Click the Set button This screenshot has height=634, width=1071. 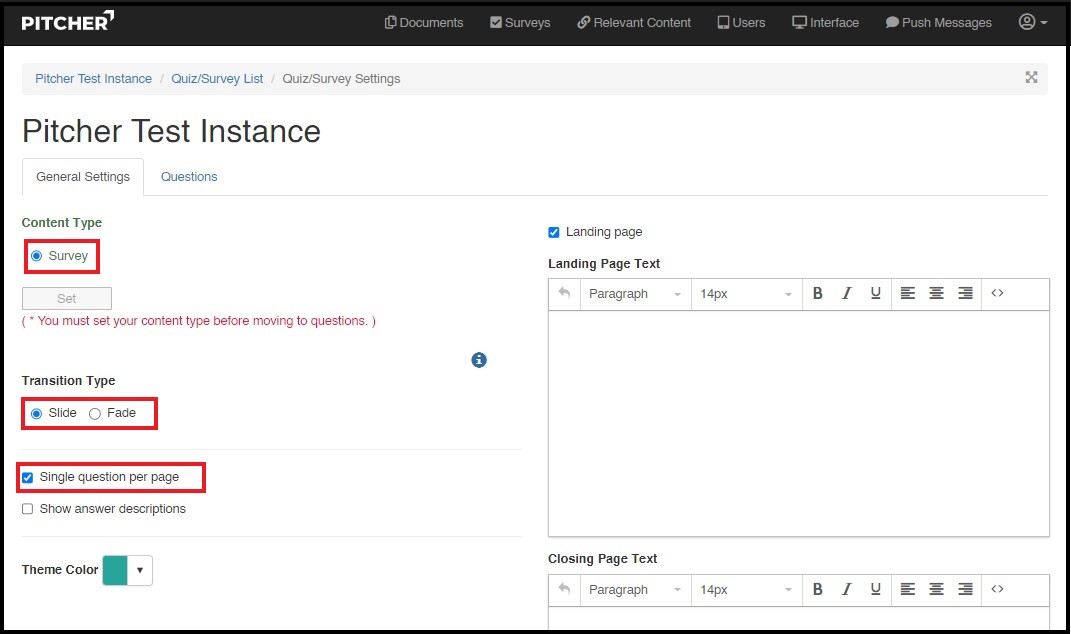[67, 298]
